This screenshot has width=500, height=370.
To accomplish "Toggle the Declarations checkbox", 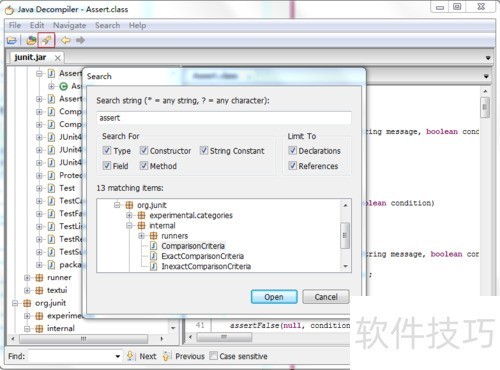I will [x=292, y=150].
